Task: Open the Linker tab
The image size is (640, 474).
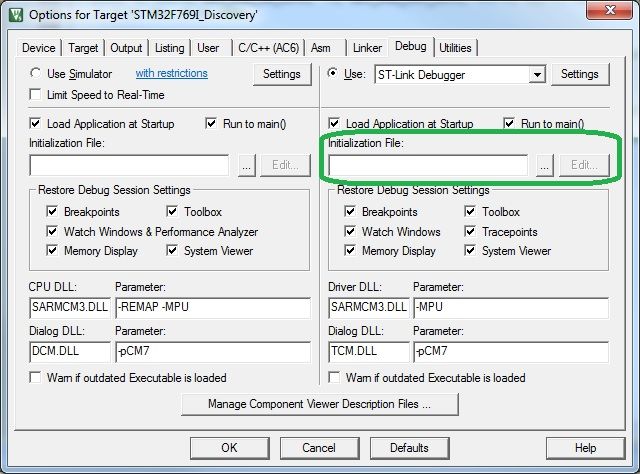Action: [367, 48]
